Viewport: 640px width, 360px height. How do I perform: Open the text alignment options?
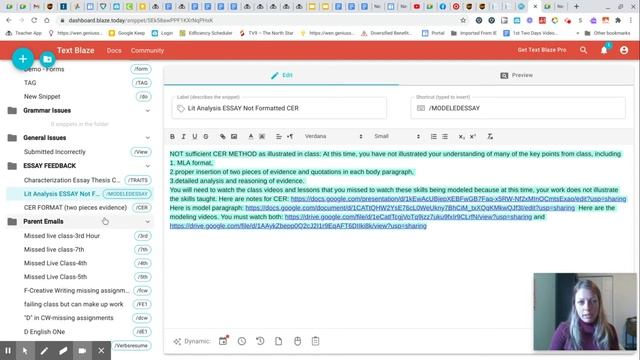[279, 136]
